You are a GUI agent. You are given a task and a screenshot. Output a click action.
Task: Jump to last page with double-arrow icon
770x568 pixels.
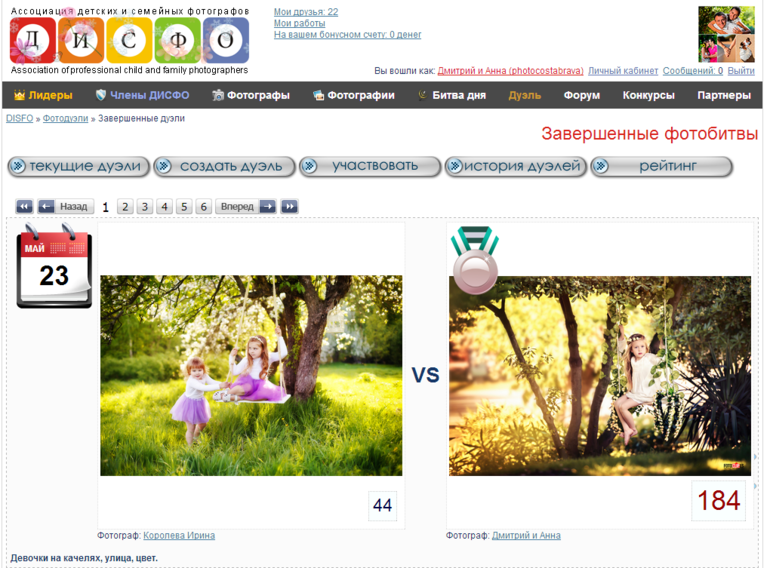(289, 207)
